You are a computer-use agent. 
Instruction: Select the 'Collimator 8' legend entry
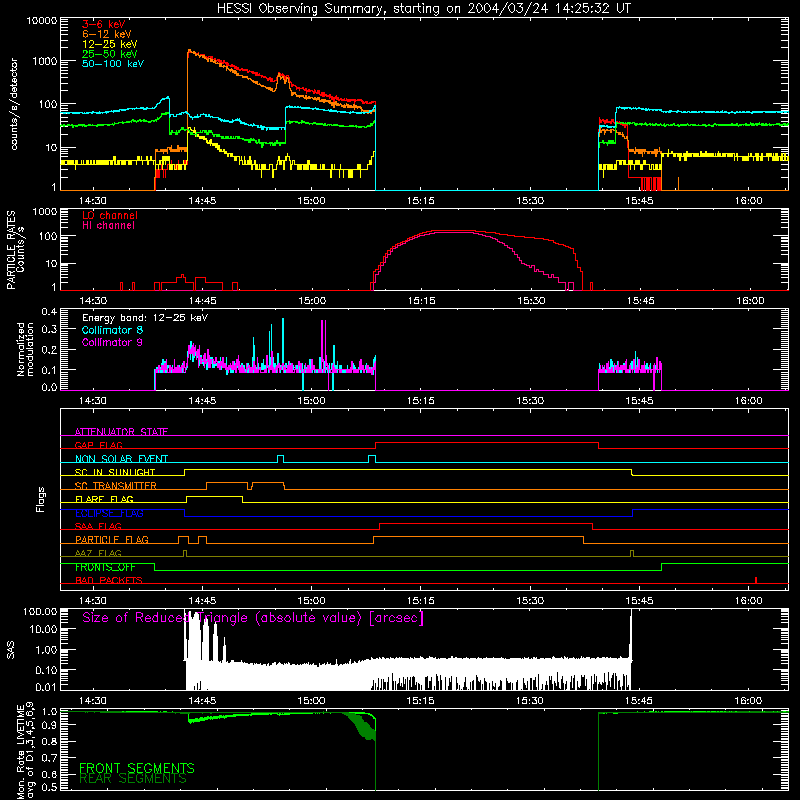(x=112, y=330)
